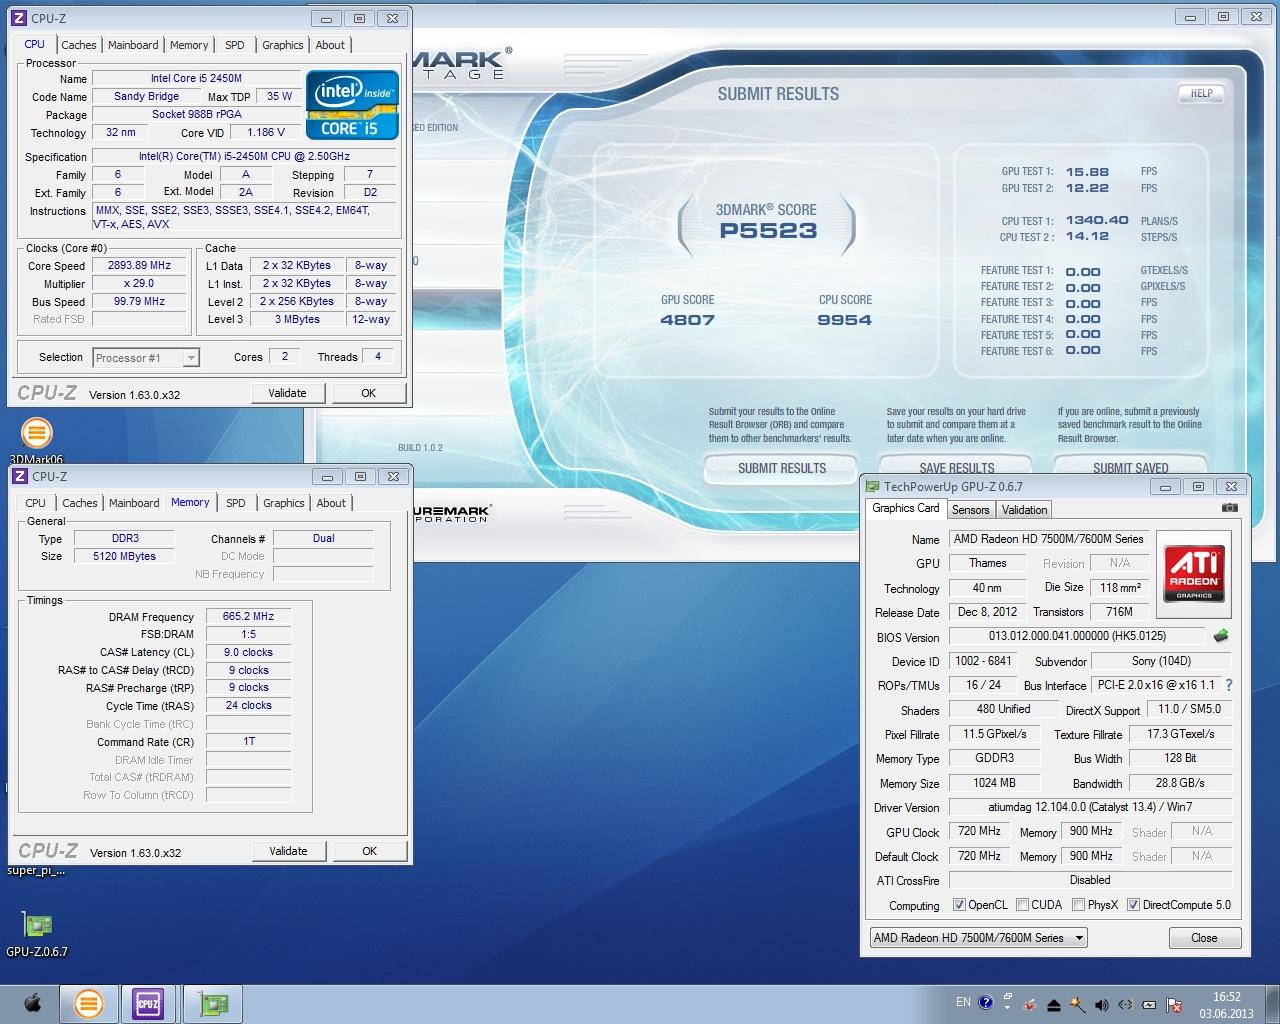The height and width of the screenshot is (1024, 1280).
Task: Take a GPU-Z screenshot with camera icon
Action: click(x=1229, y=508)
